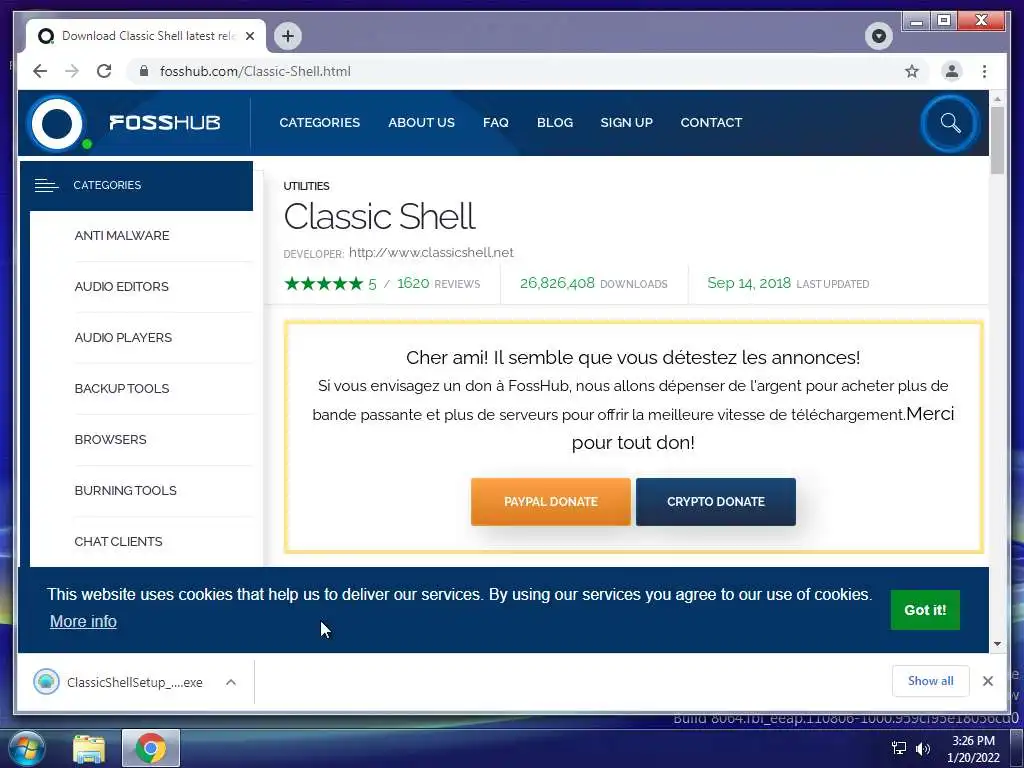The height and width of the screenshot is (768, 1024).
Task: Click the browser forward arrow
Action: (x=72, y=71)
